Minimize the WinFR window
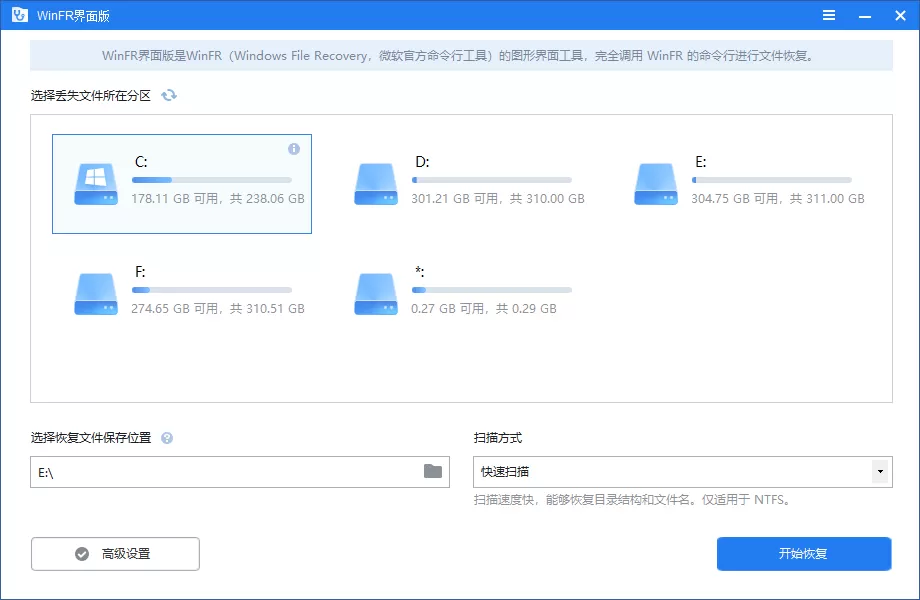The width and height of the screenshot is (920, 600). [865, 16]
